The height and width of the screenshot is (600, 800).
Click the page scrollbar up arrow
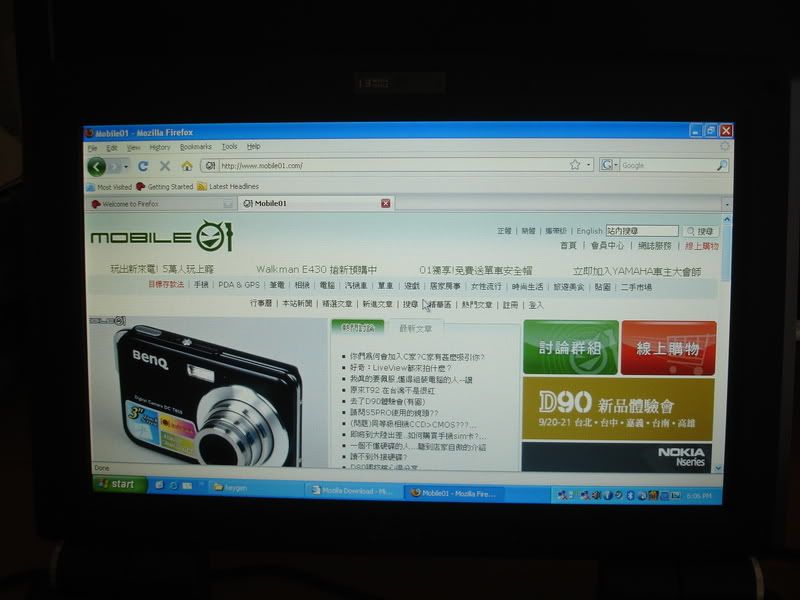727,219
